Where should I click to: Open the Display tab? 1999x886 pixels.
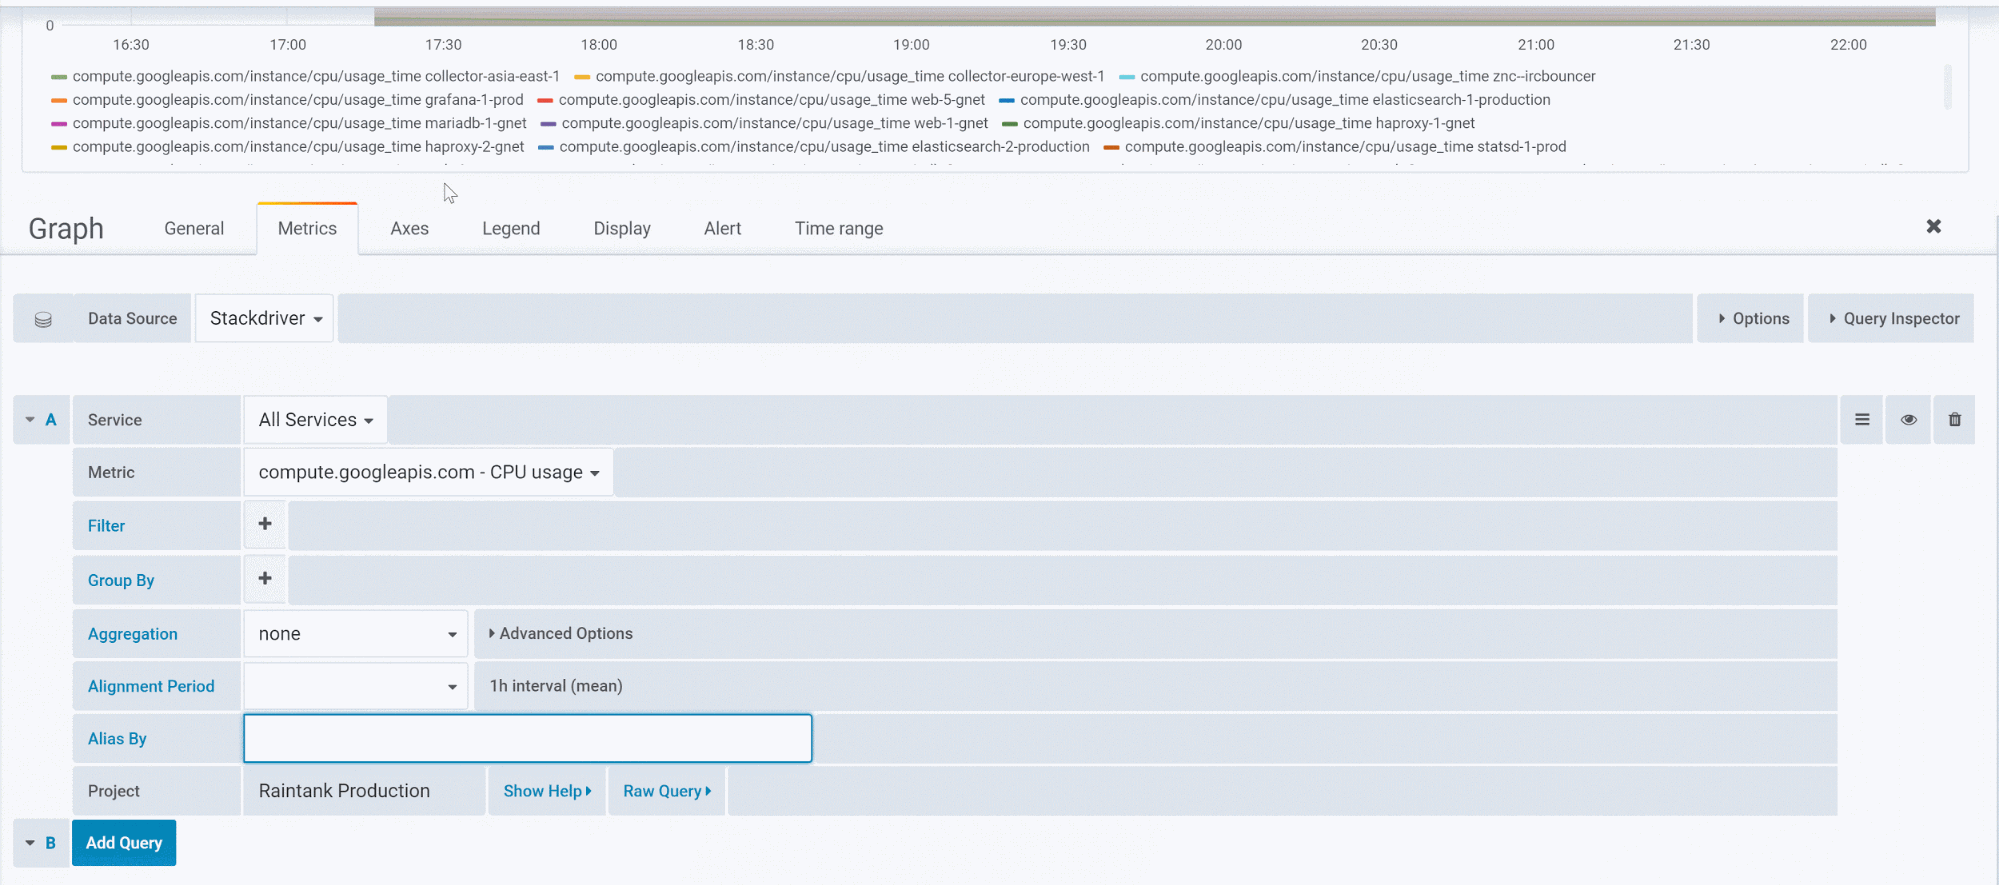point(622,228)
